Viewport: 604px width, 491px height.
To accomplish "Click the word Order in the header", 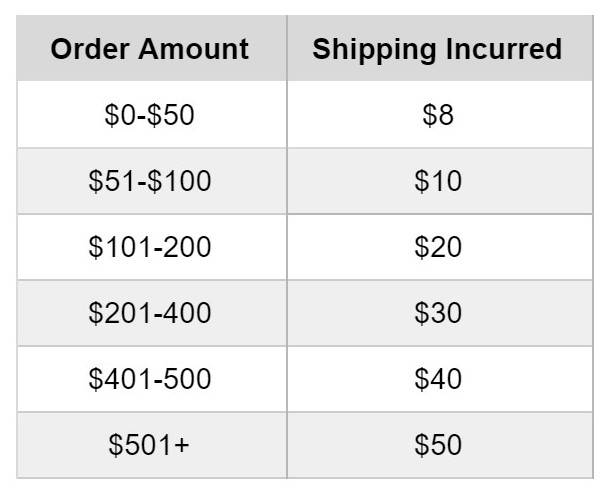I will point(90,49).
